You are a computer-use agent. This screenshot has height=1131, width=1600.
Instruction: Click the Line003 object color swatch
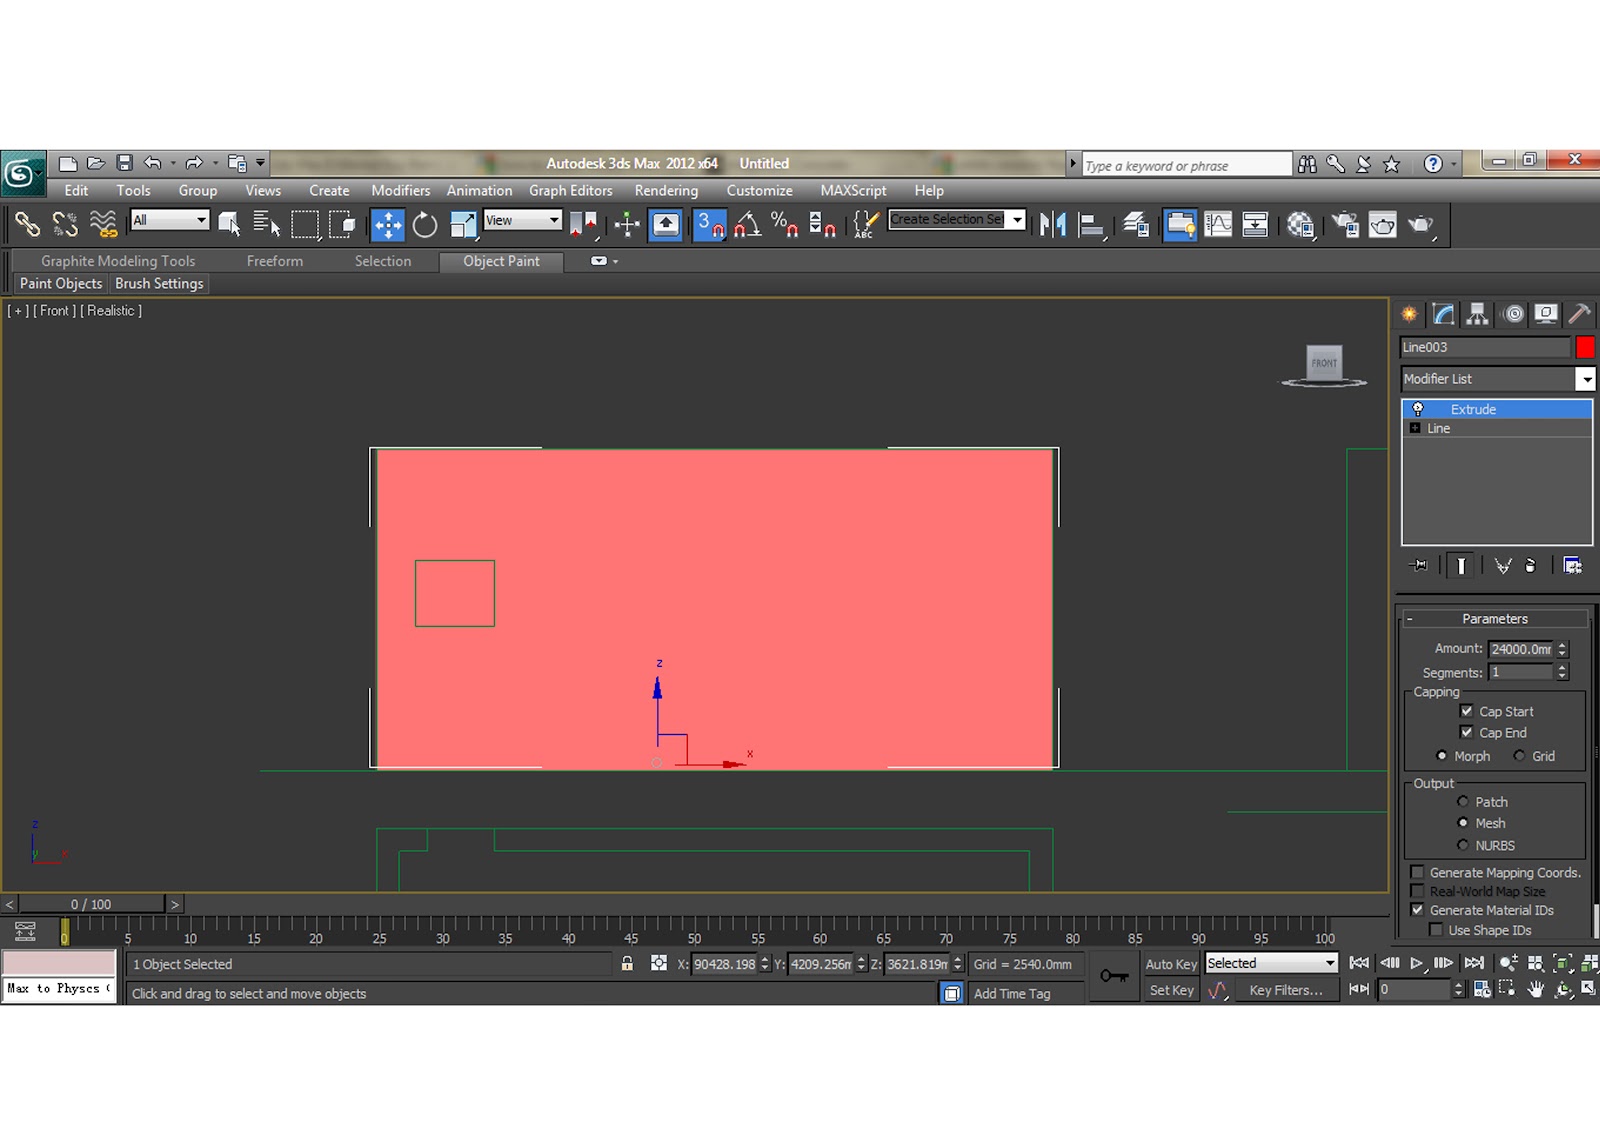coord(1584,347)
